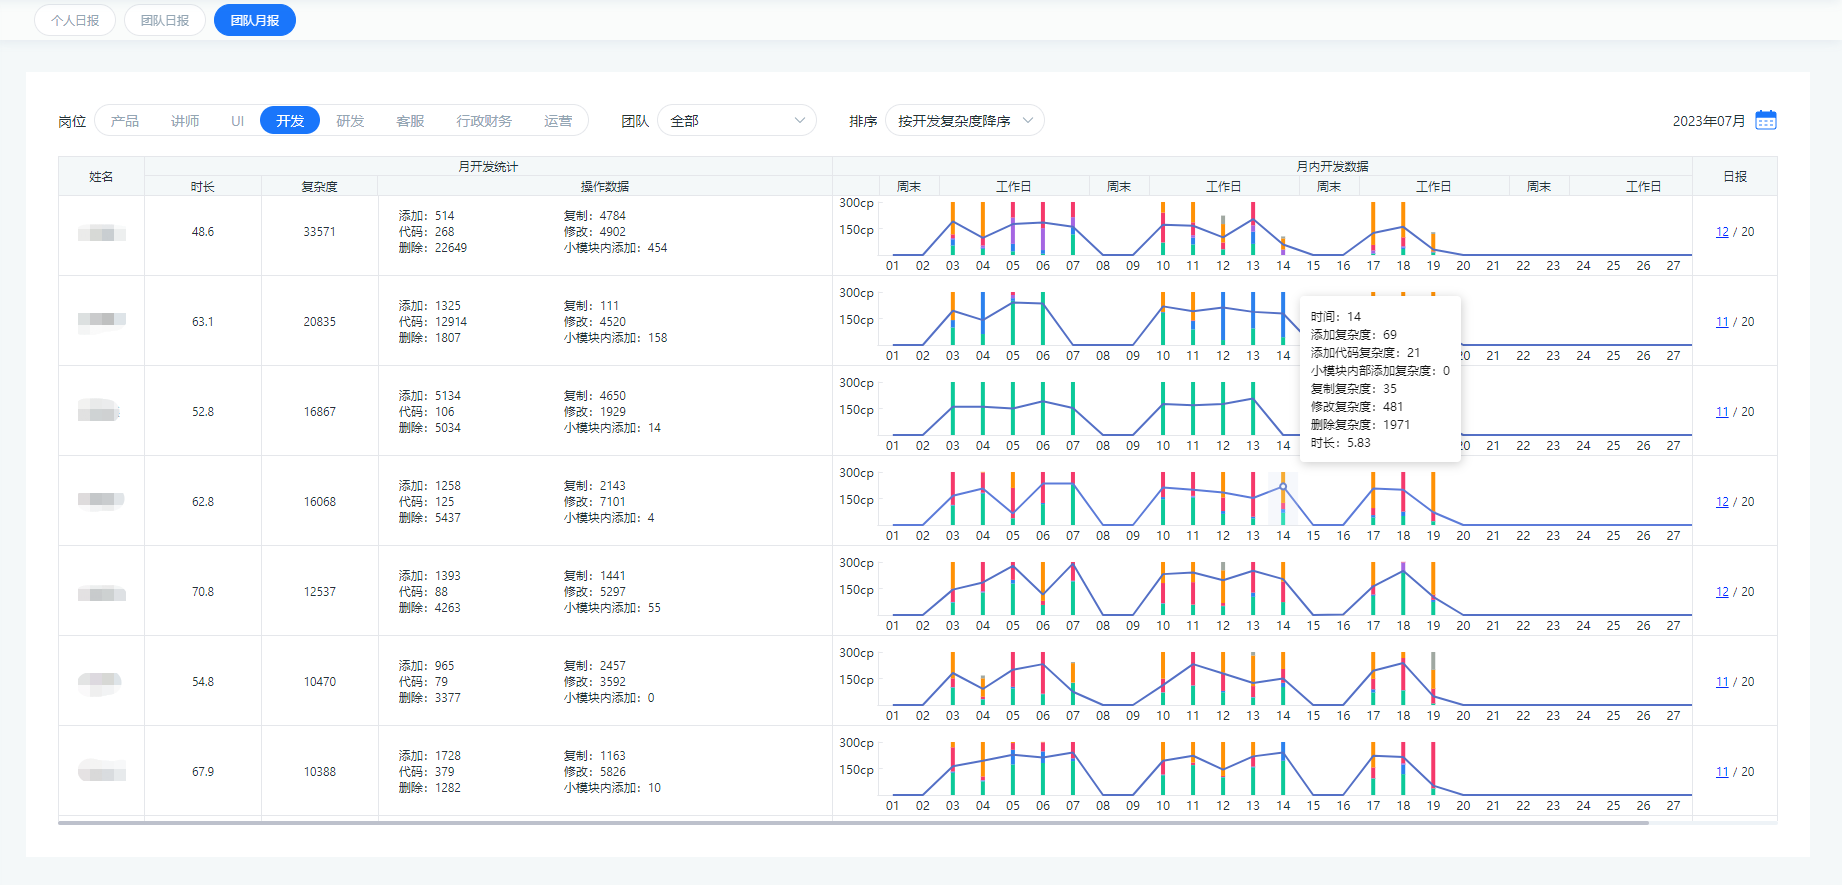Image resolution: width=1842 pixels, height=885 pixels.
Task: Click the highlighted day 14 point in 16068 chart
Action: coord(1283,486)
